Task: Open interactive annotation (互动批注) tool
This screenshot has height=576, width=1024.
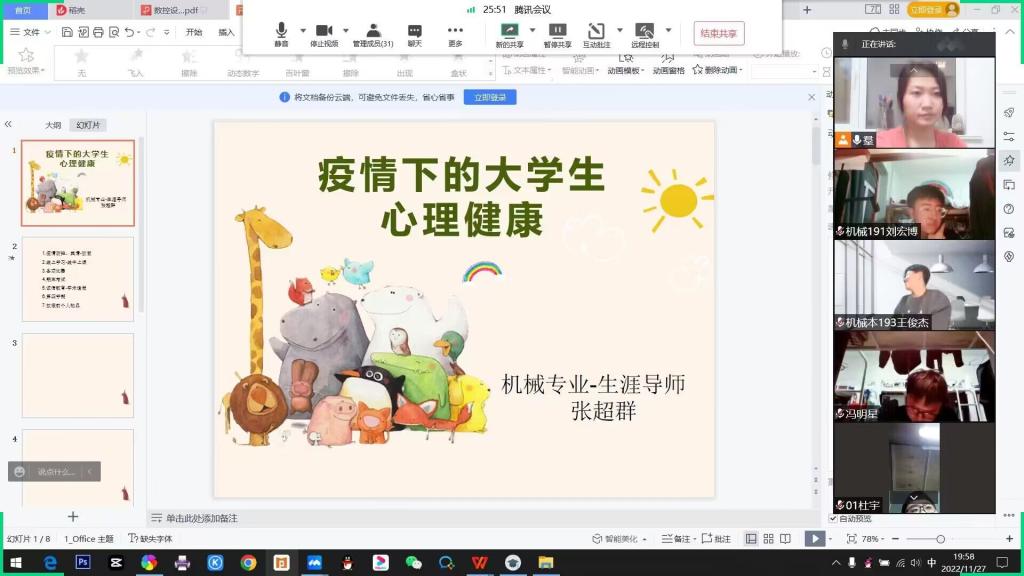Action: pyautogui.click(x=596, y=32)
